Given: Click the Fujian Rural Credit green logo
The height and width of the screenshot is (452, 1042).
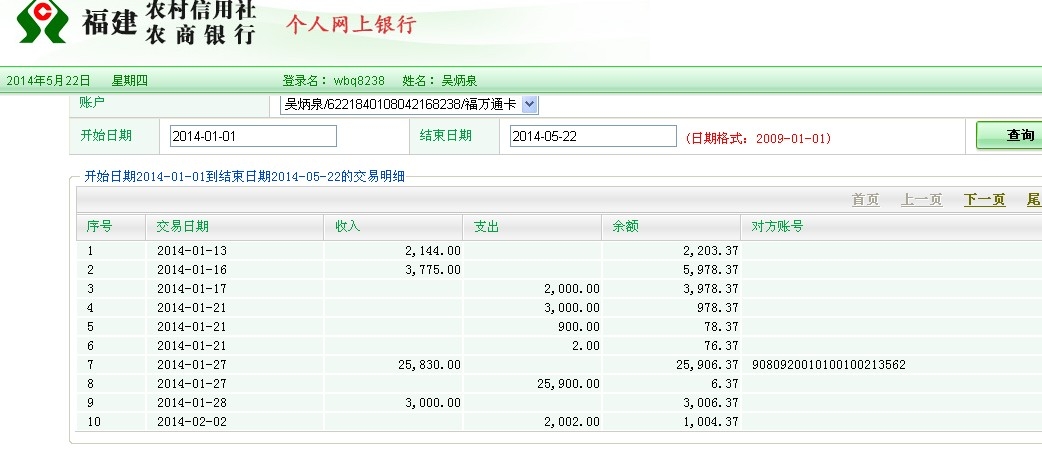Looking at the screenshot, I should (43, 21).
